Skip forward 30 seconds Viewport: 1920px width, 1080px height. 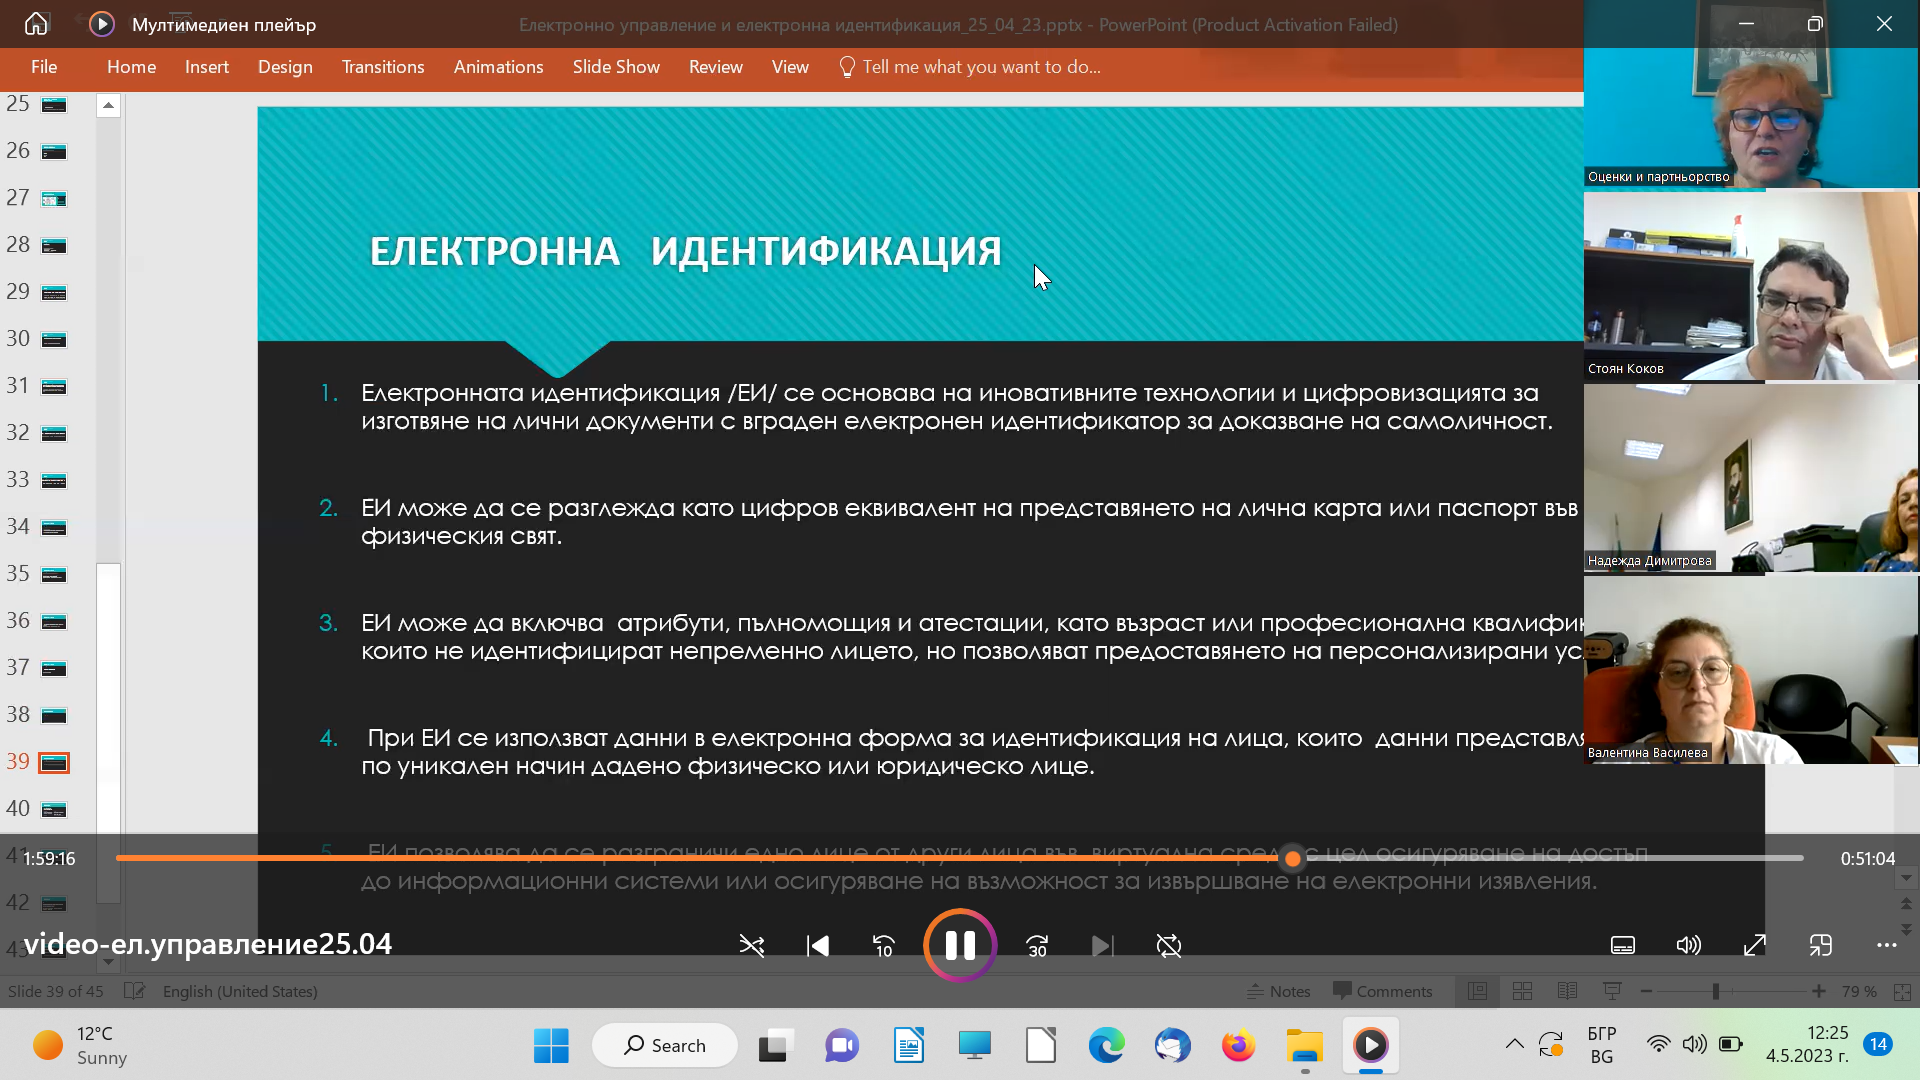[x=1037, y=945]
